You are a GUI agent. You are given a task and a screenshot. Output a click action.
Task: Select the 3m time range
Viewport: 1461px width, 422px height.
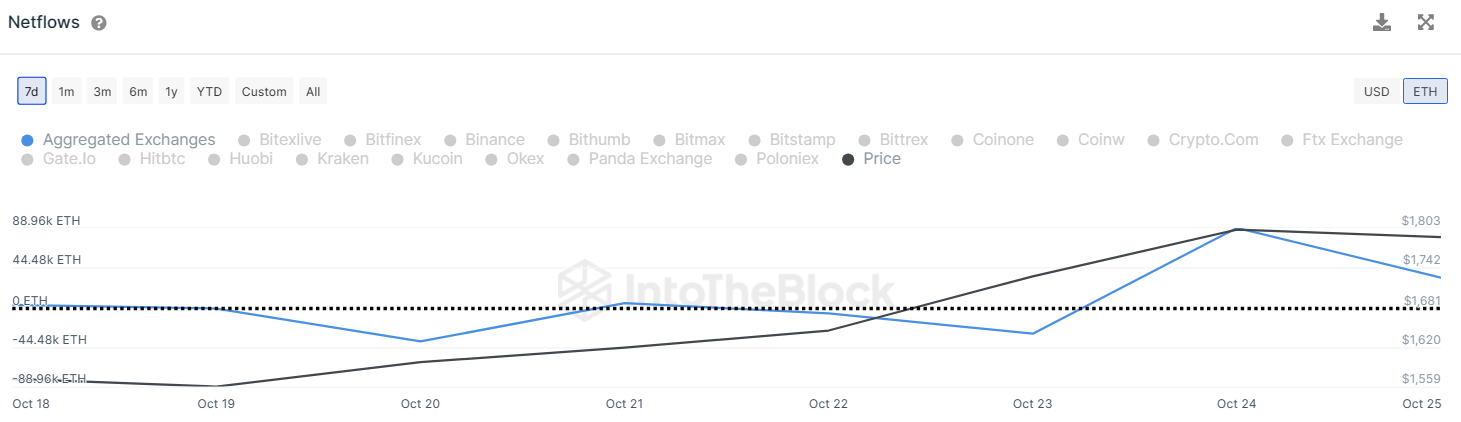pyautogui.click(x=102, y=92)
